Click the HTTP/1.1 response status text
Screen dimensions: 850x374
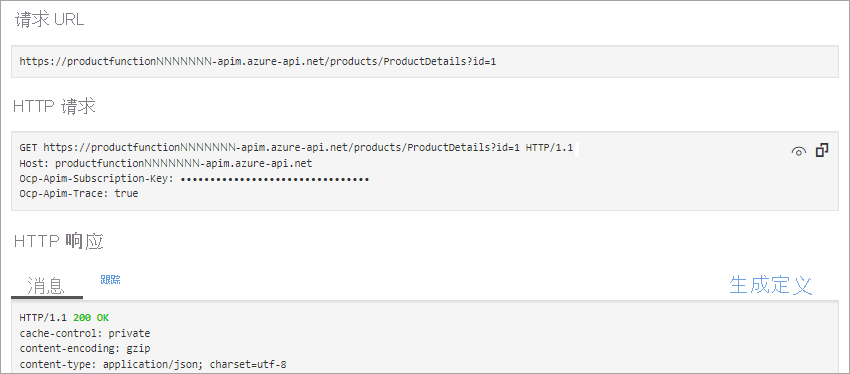(43, 318)
